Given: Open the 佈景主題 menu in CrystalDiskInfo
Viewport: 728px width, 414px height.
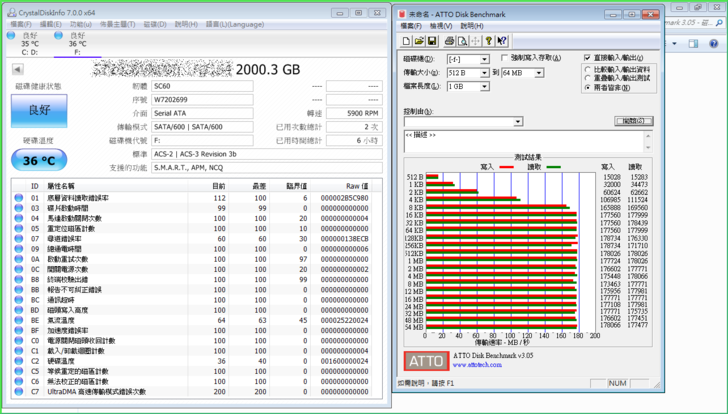Looking at the screenshot, I should 119,24.
